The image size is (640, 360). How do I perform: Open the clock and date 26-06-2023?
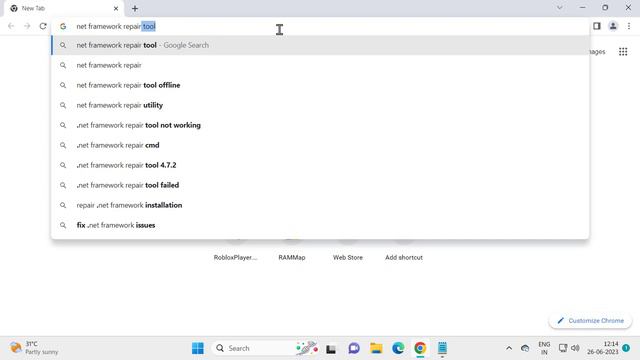tap(603, 348)
